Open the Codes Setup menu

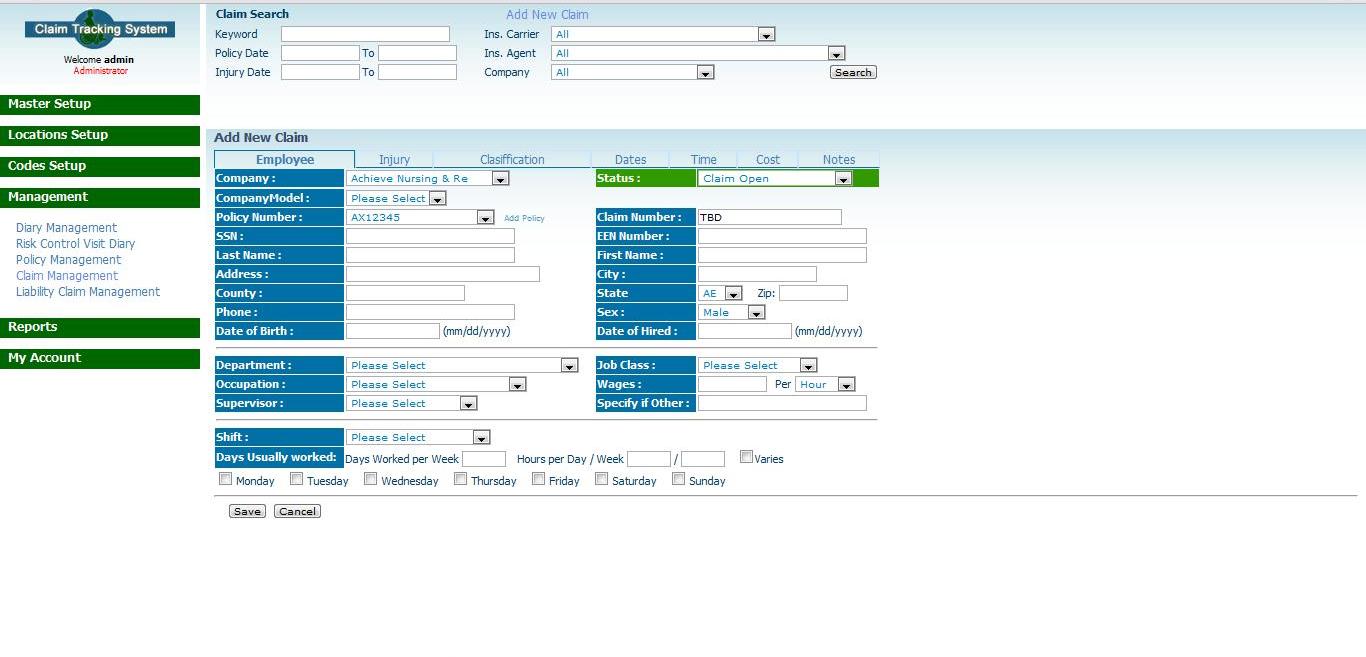(x=100, y=166)
